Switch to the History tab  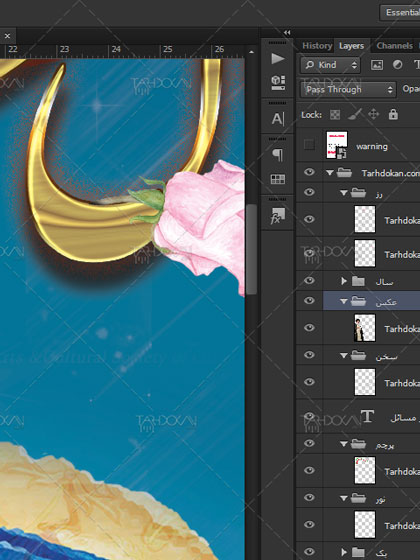[317, 46]
